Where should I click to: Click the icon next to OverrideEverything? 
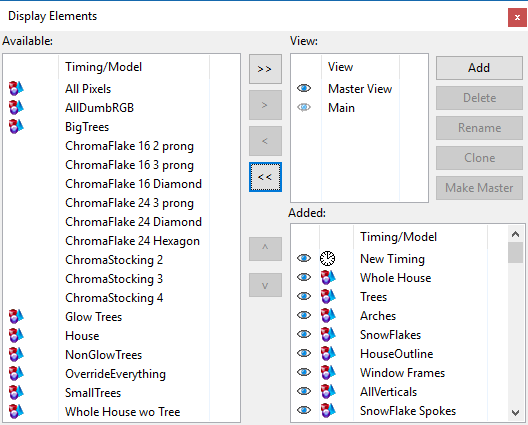tap(16, 373)
